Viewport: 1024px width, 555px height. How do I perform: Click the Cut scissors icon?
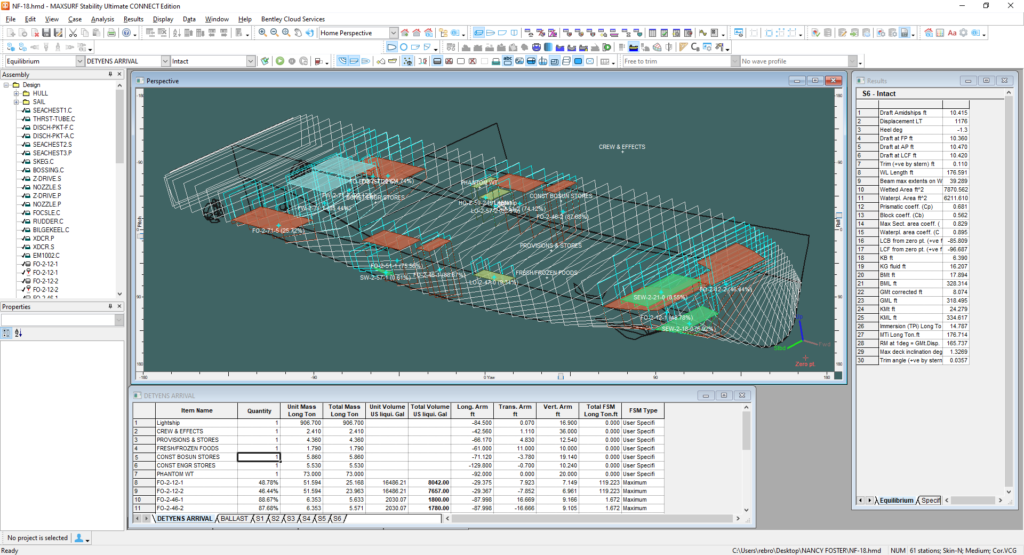click(x=73, y=33)
